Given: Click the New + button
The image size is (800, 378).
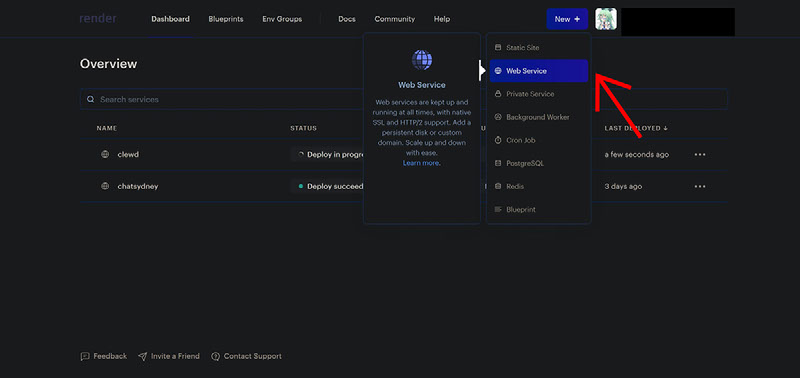Looking at the screenshot, I should click(x=567, y=19).
